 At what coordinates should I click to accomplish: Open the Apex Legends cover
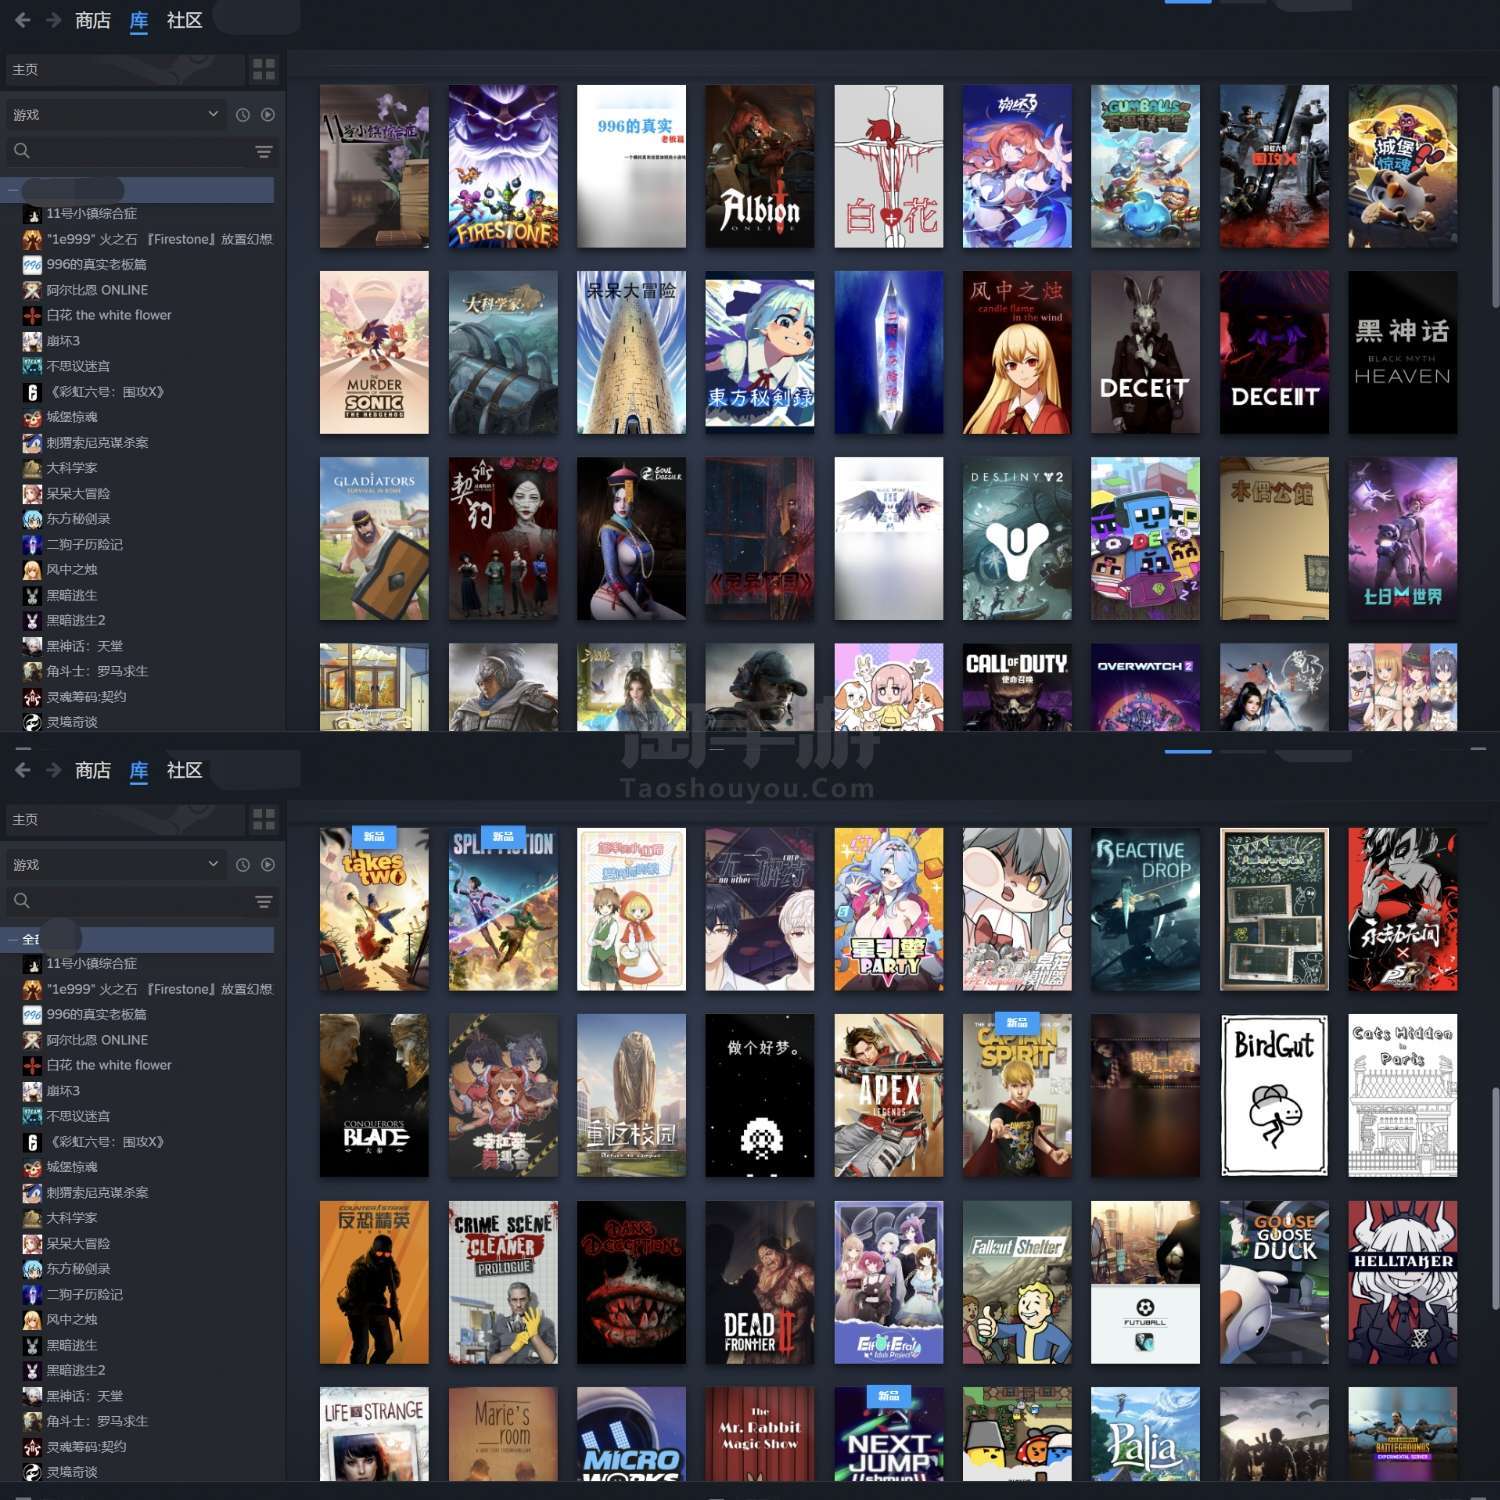click(889, 1096)
